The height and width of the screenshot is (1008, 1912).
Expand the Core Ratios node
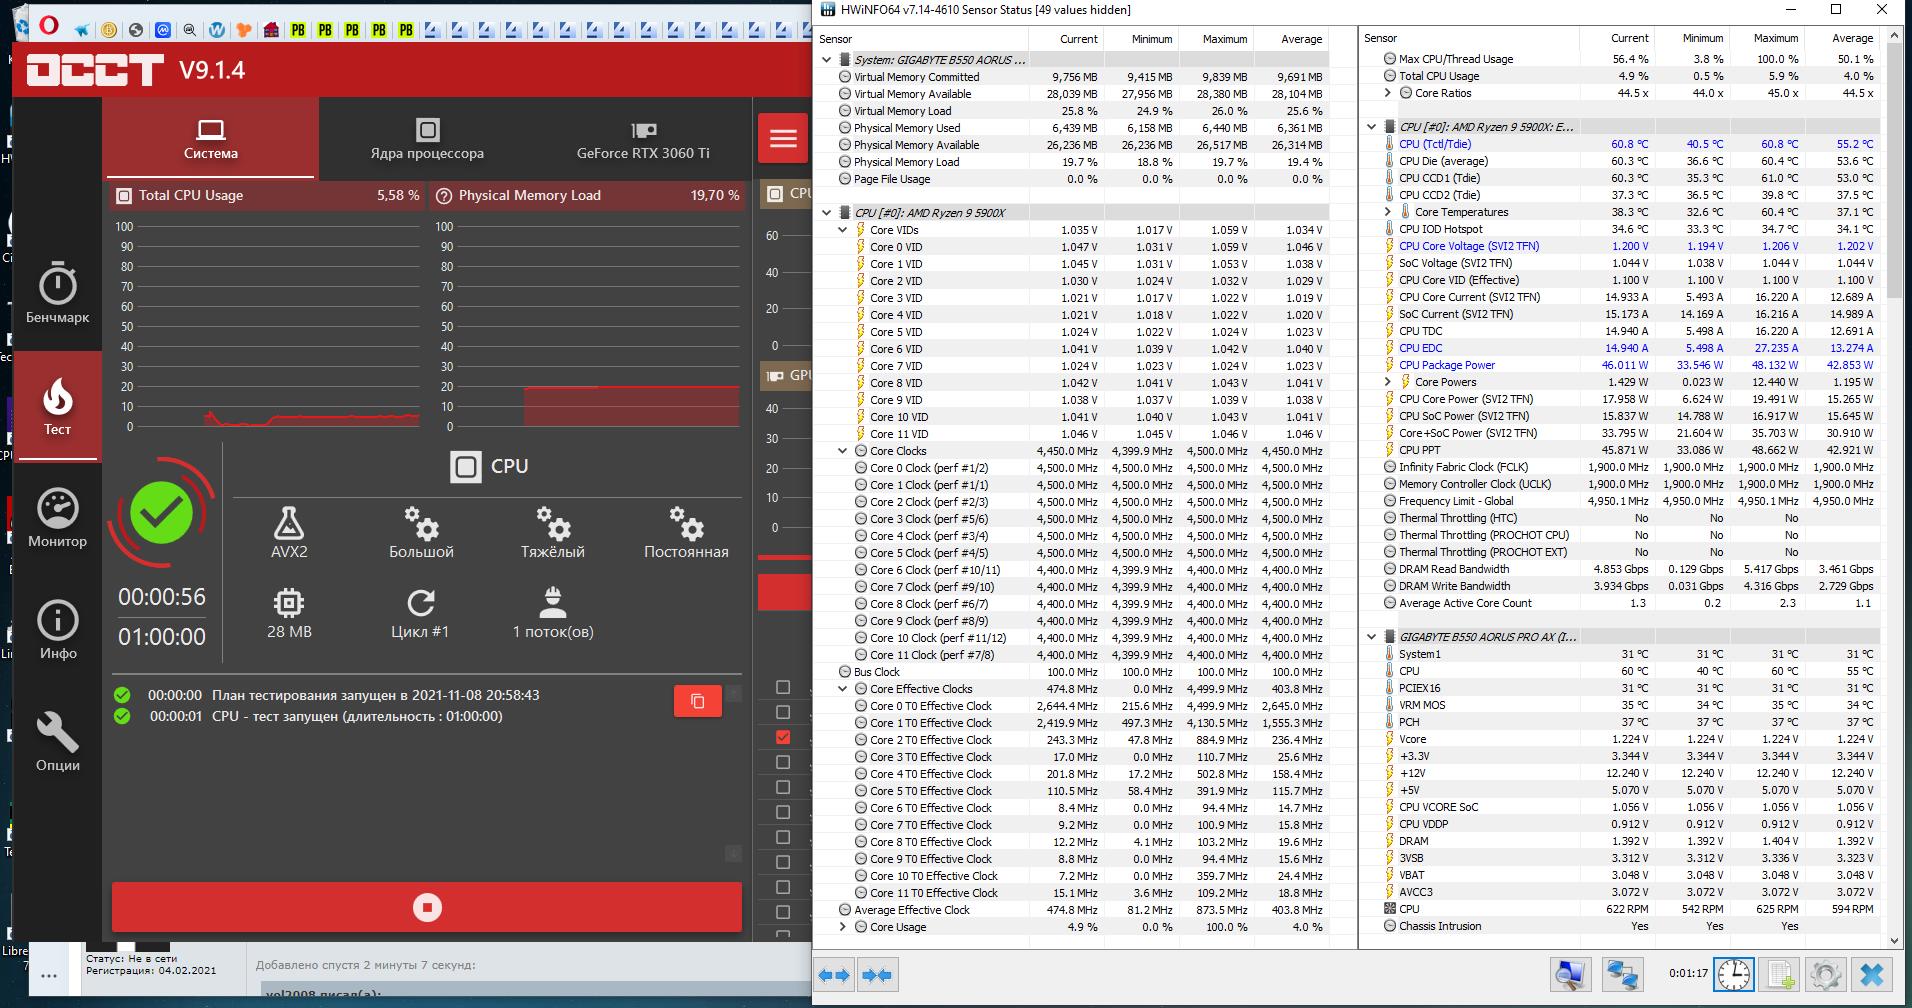point(1387,93)
